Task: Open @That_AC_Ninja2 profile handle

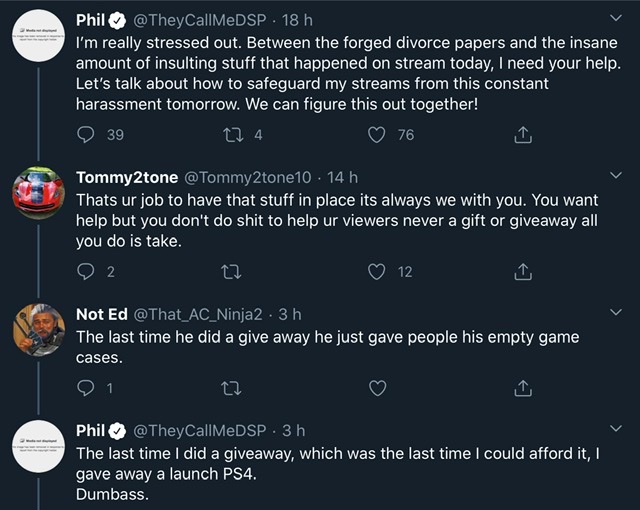Action: (x=198, y=315)
